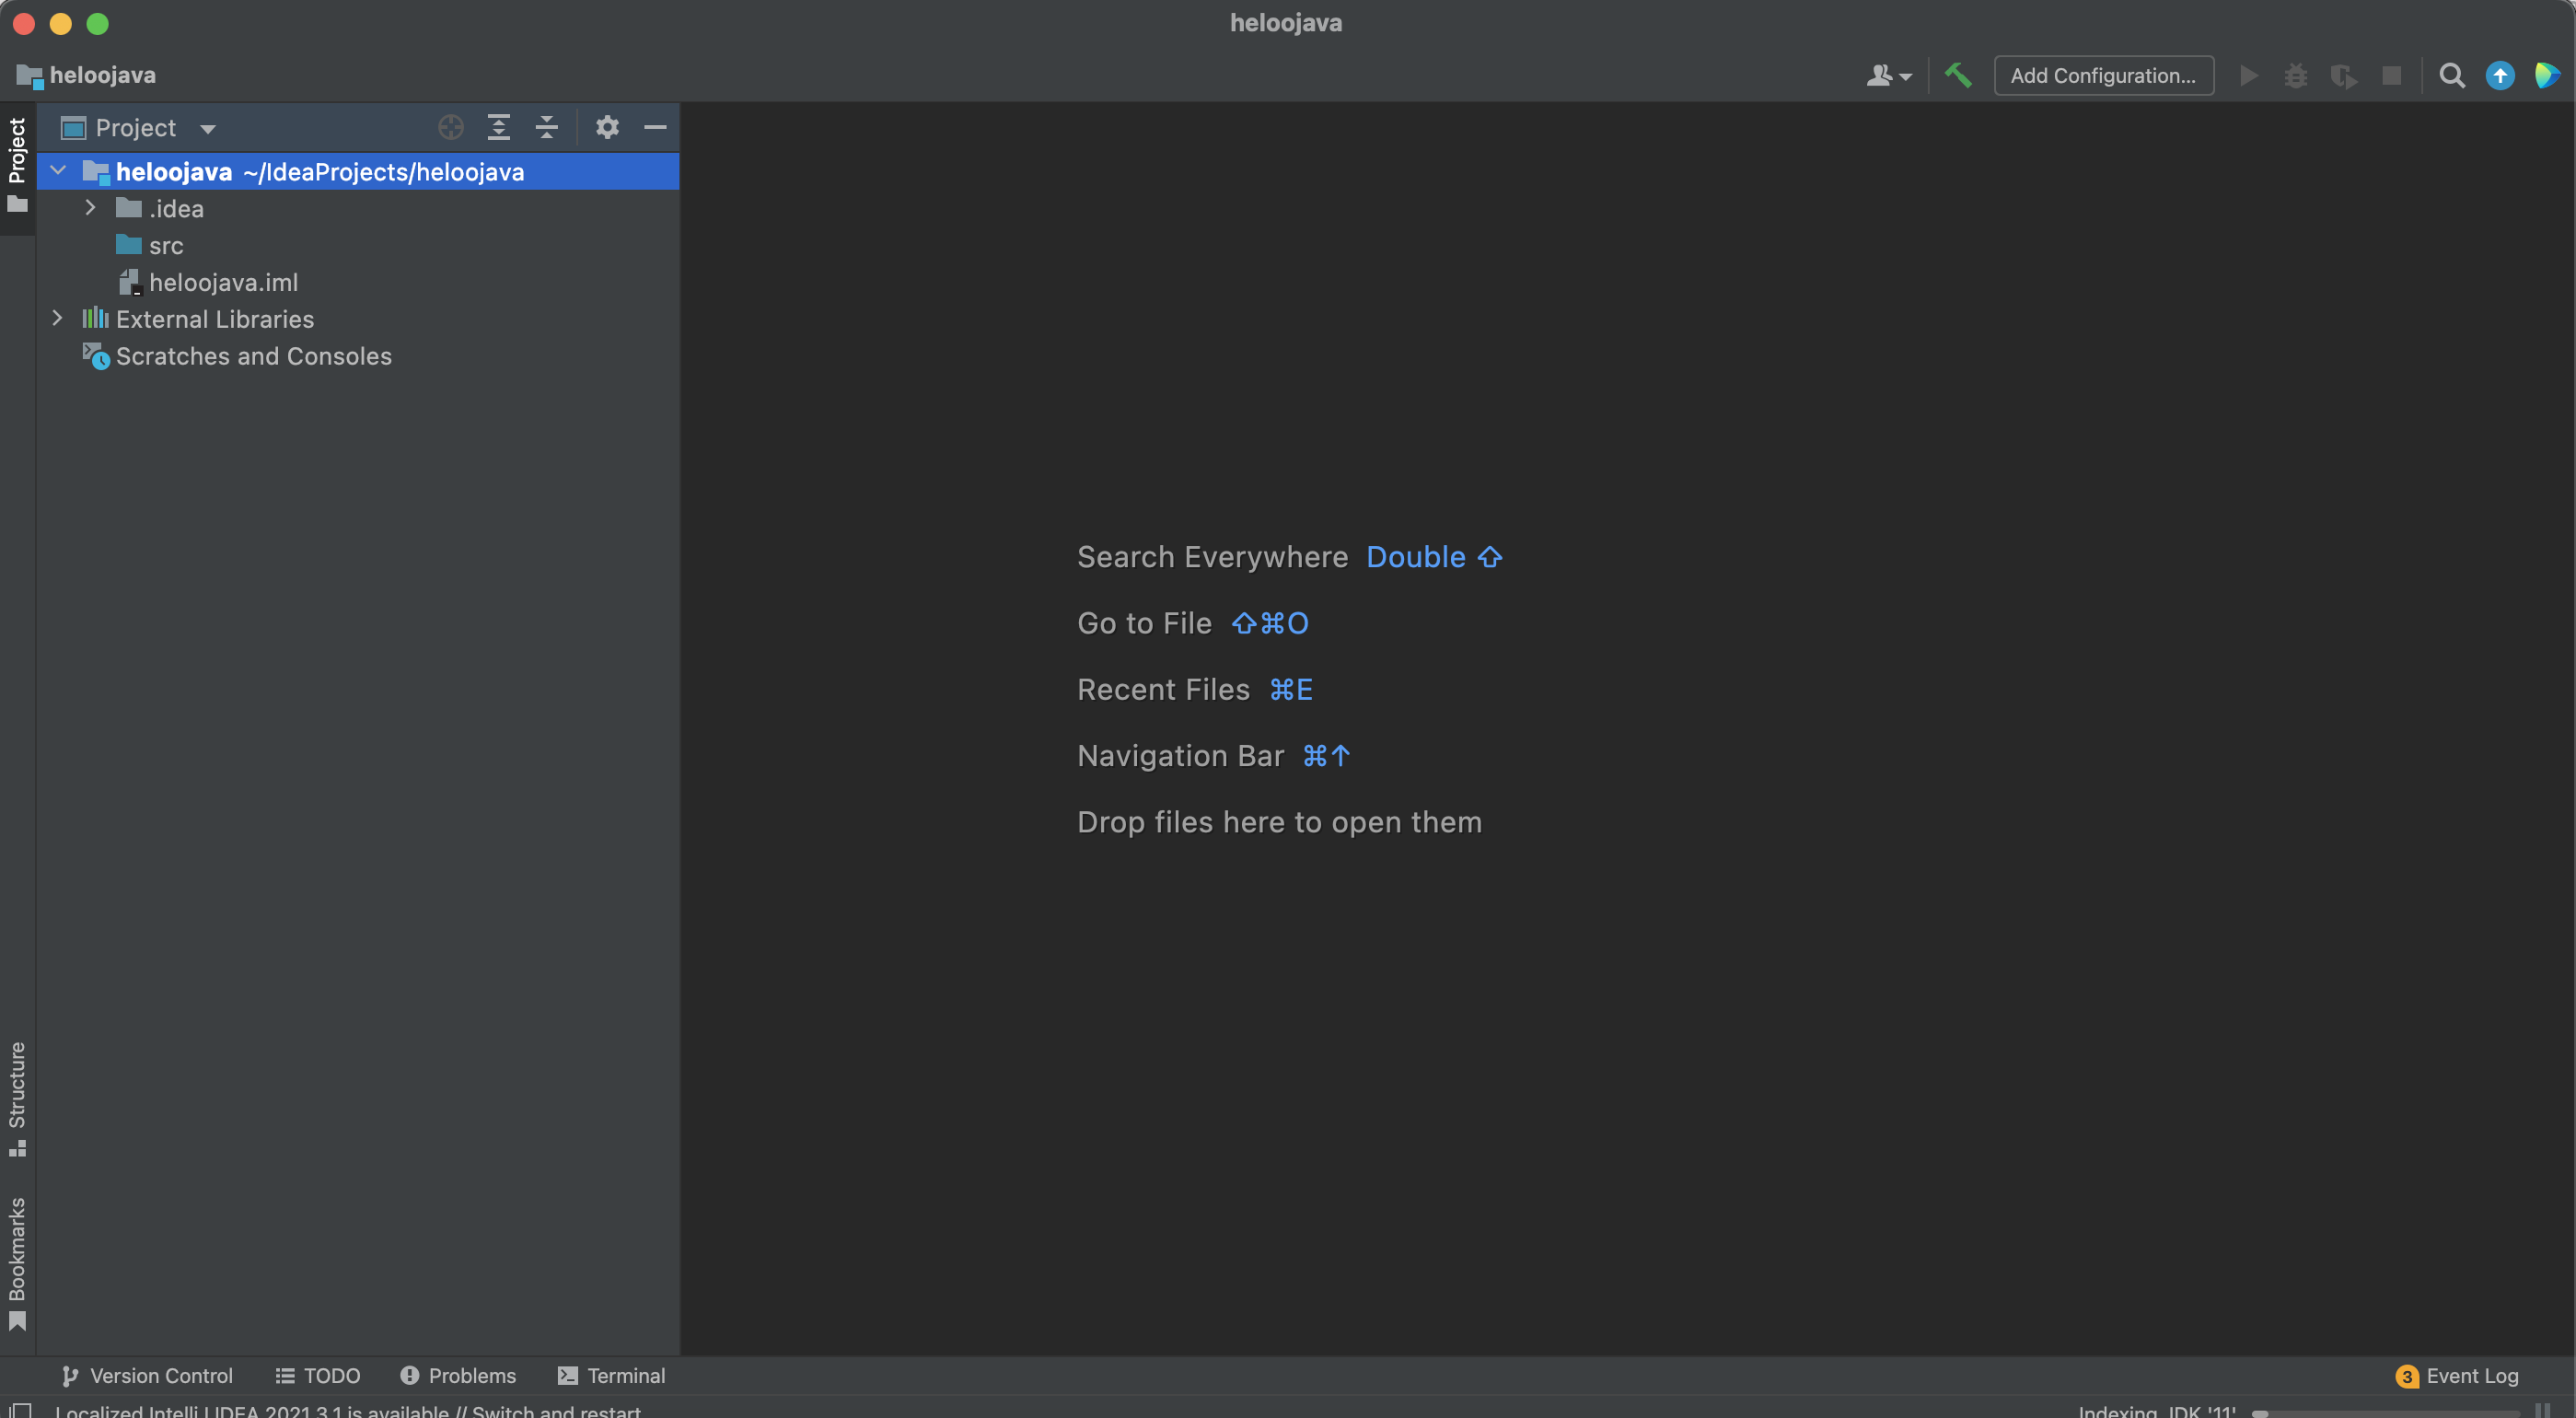This screenshot has height=1418, width=2576.
Task: Toggle the Structure tool window sidebar tab
Action: 17,1097
